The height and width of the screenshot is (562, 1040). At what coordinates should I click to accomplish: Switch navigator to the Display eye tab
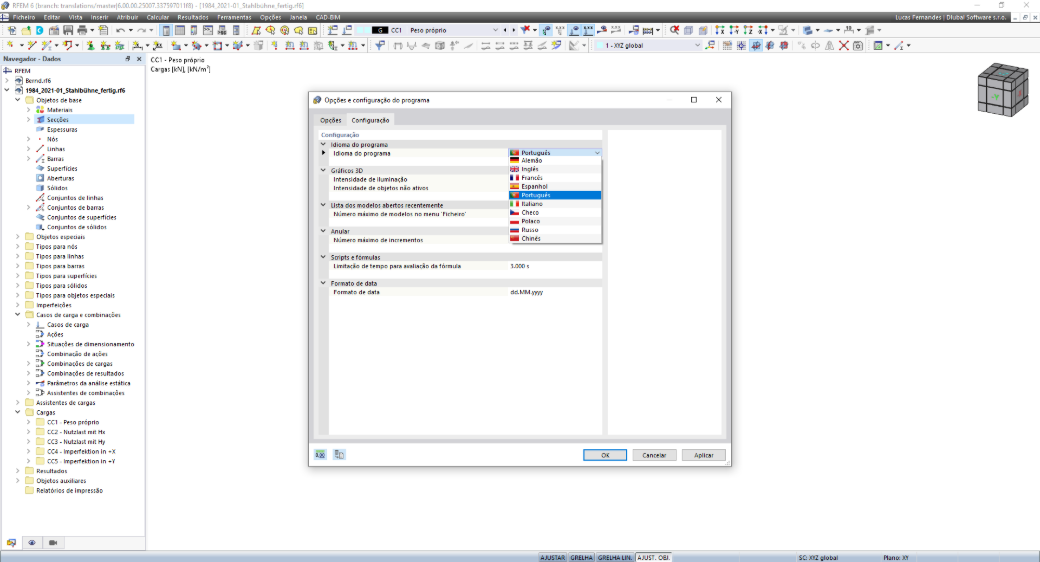pos(32,542)
